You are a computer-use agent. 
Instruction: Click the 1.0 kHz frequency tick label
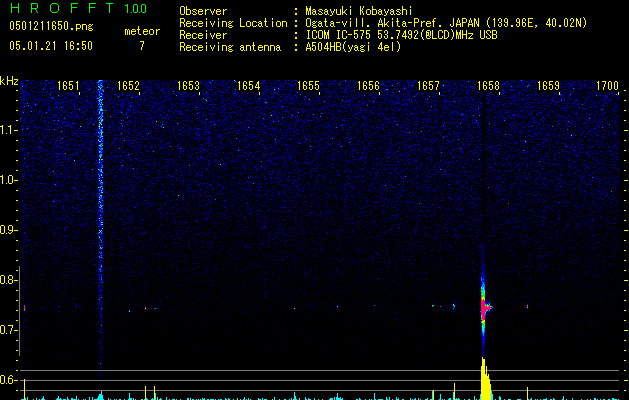coord(8,180)
